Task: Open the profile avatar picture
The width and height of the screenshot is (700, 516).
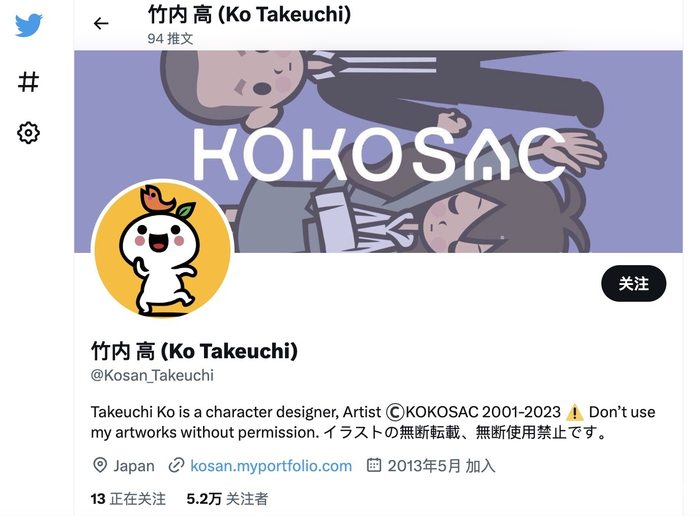Action: click(x=162, y=248)
